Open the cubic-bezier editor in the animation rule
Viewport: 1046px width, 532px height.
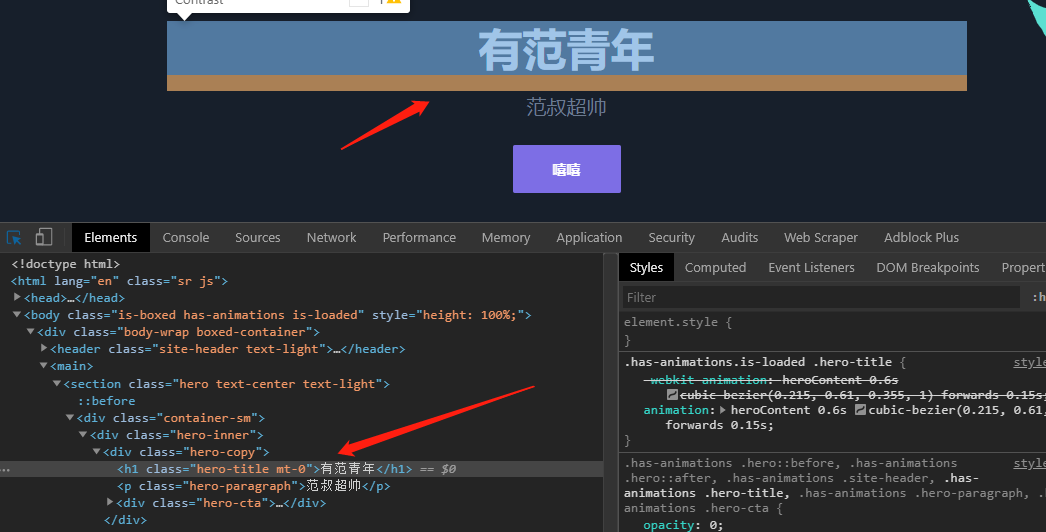(861, 410)
